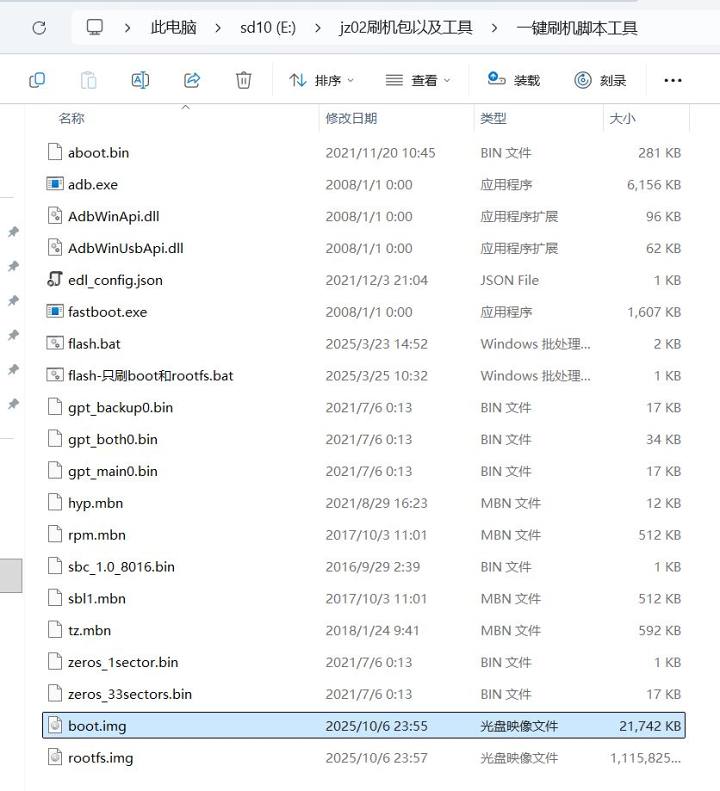Click the 21,742 KB size of boot.img
This screenshot has height=791, width=720.
point(650,726)
